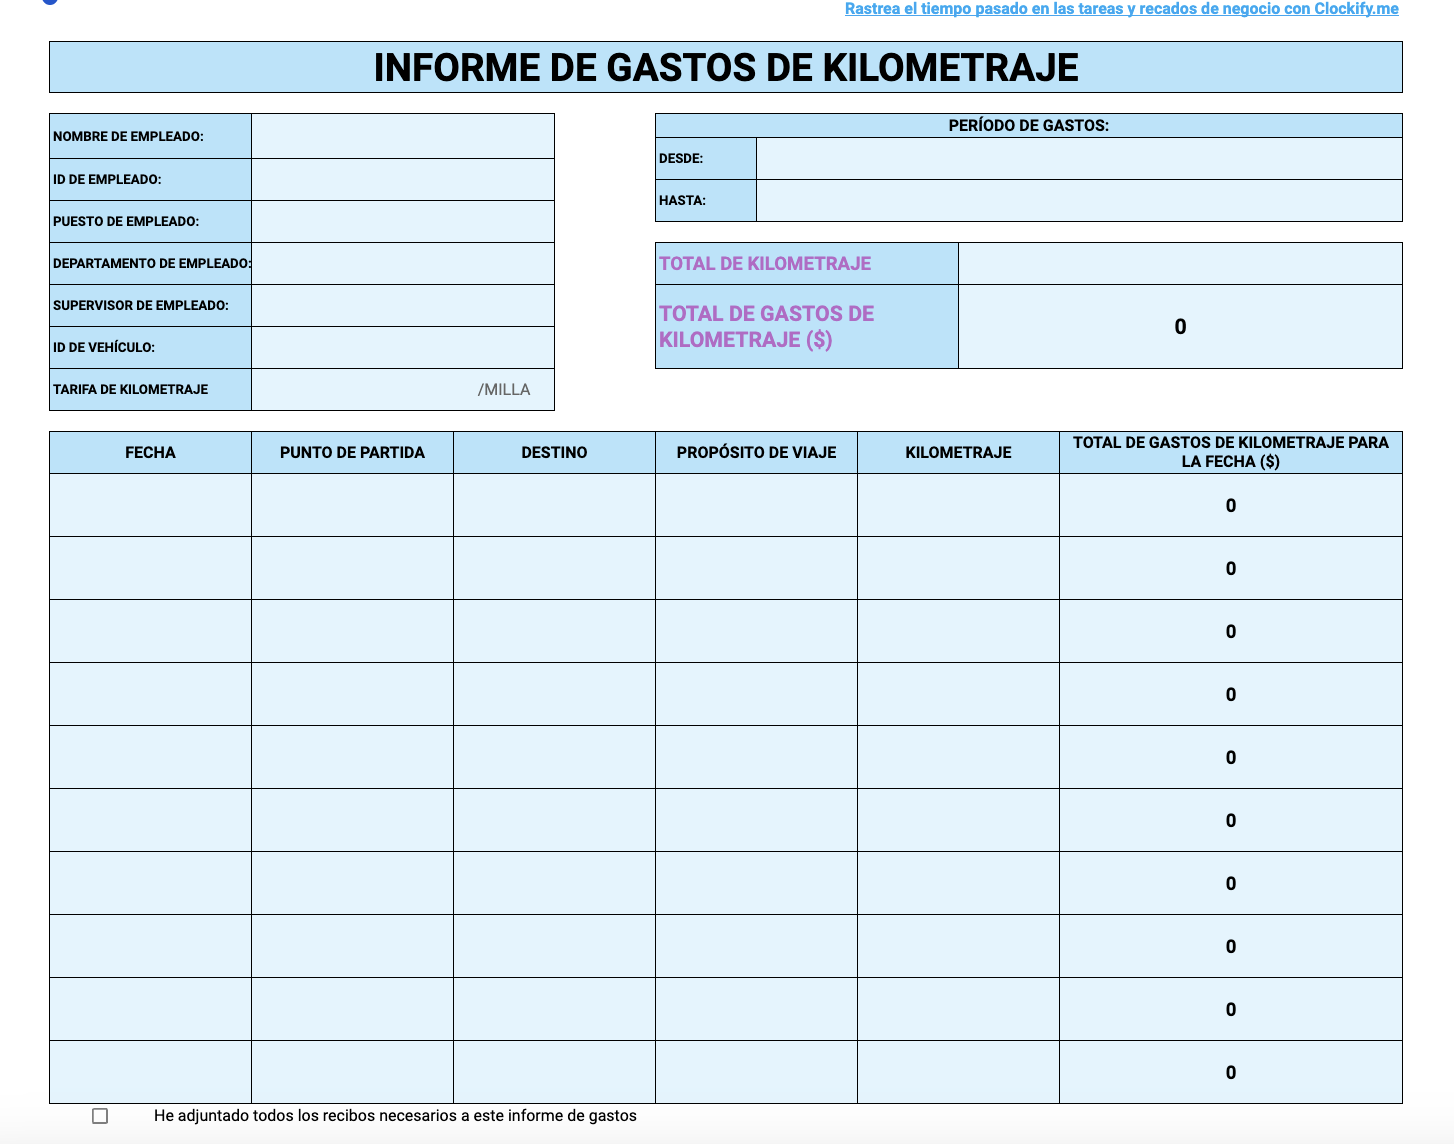Select the first row Punto de Partida cell
The image size is (1454, 1144).
pos(352,505)
